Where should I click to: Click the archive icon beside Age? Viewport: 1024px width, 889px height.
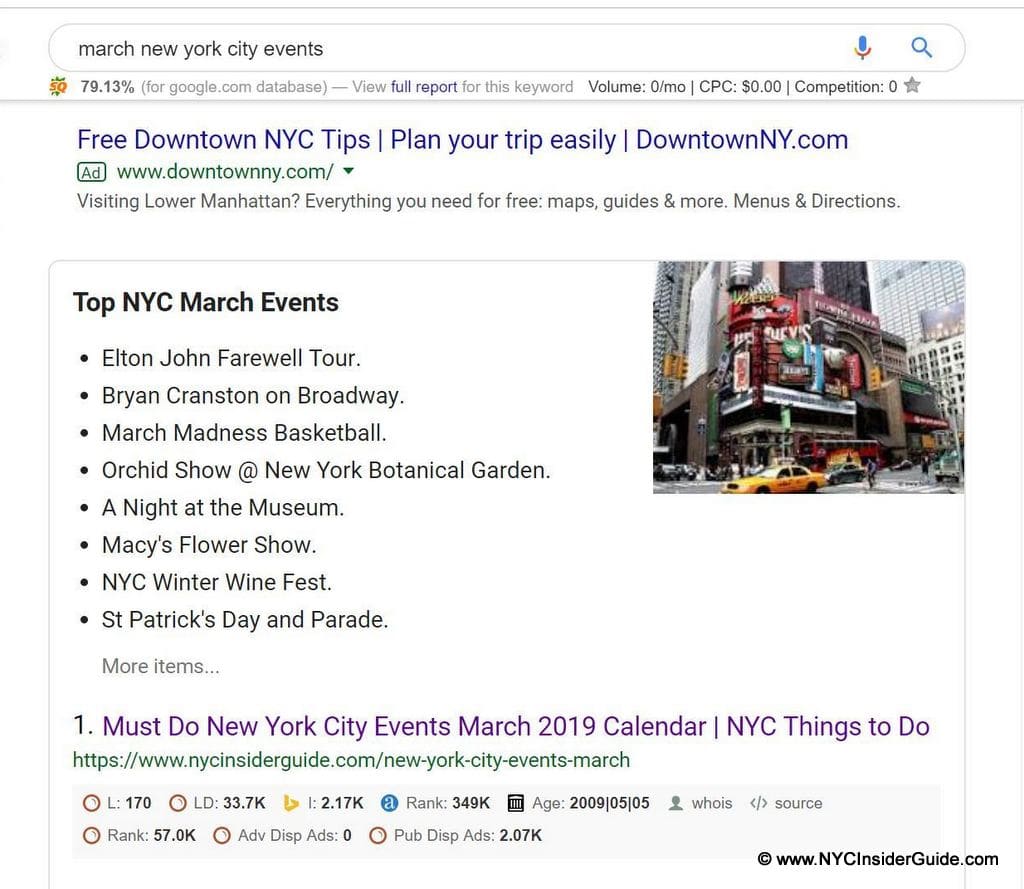point(515,803)
